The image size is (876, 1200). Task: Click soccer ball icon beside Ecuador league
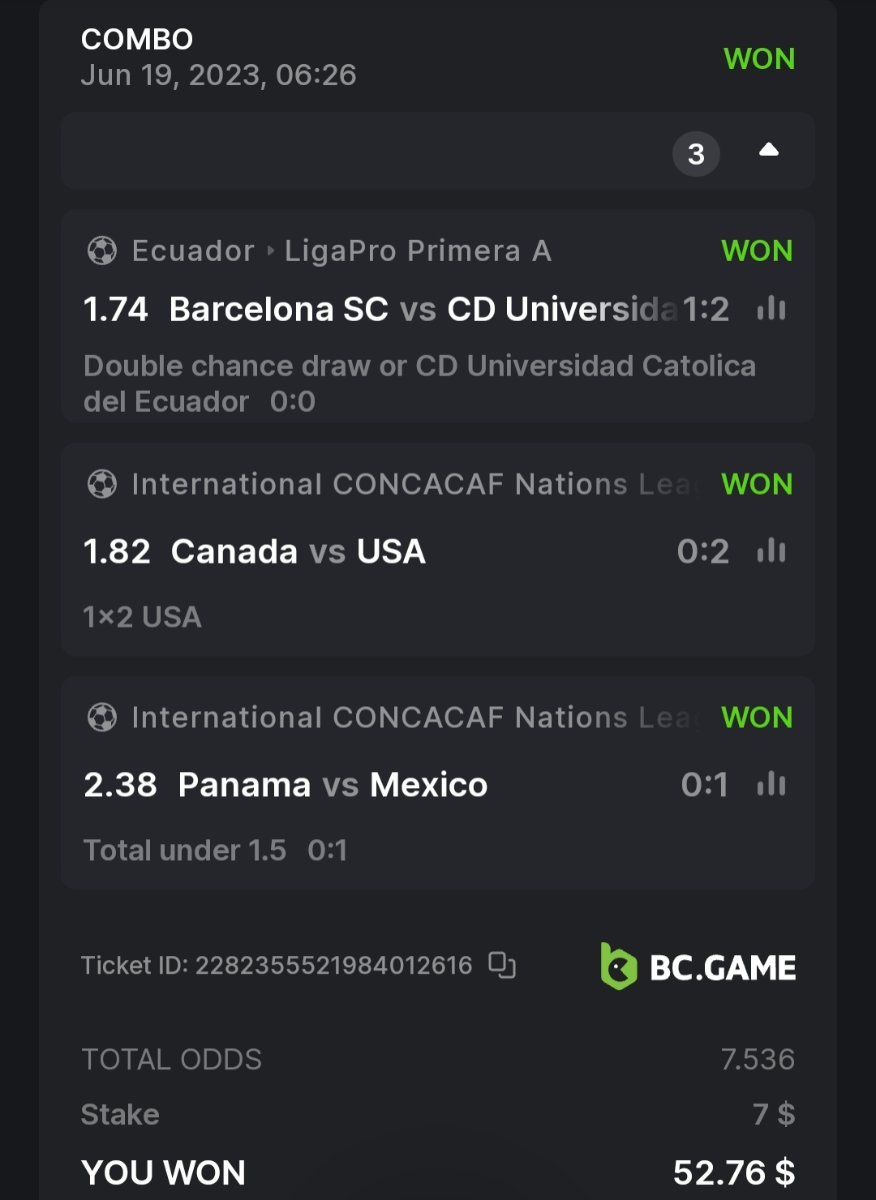pyautogui.click(x=102, y=251)
